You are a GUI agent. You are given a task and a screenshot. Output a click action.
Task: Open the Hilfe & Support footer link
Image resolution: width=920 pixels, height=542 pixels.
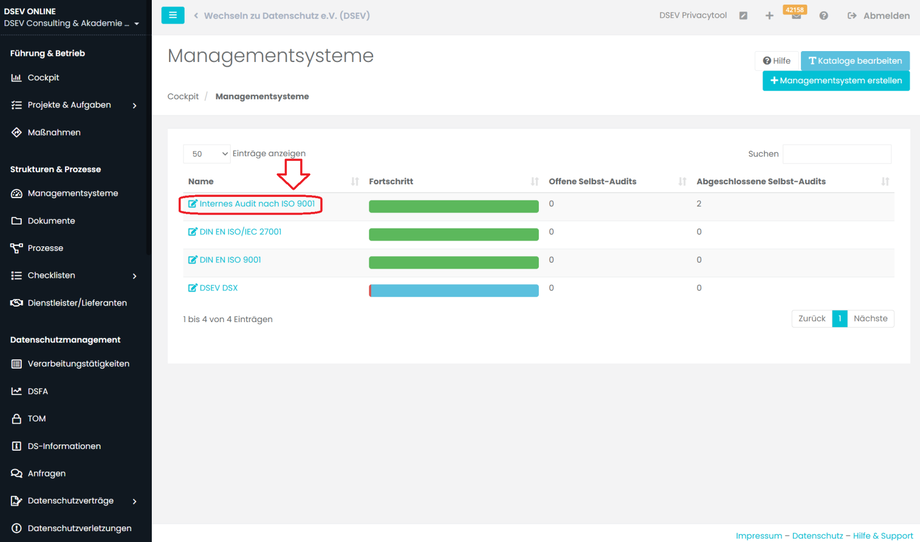(x=882, y=536)
